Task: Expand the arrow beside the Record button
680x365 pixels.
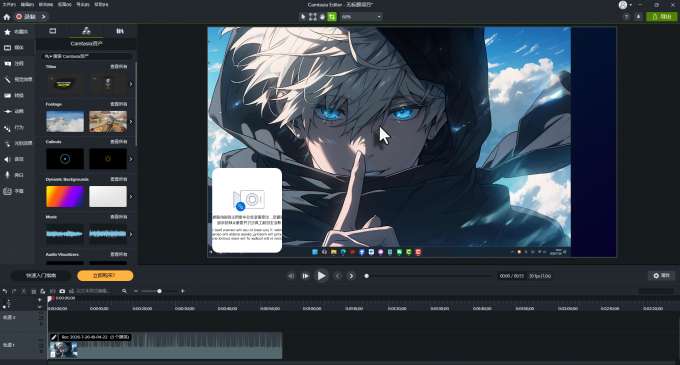Action: pos(43,17)
